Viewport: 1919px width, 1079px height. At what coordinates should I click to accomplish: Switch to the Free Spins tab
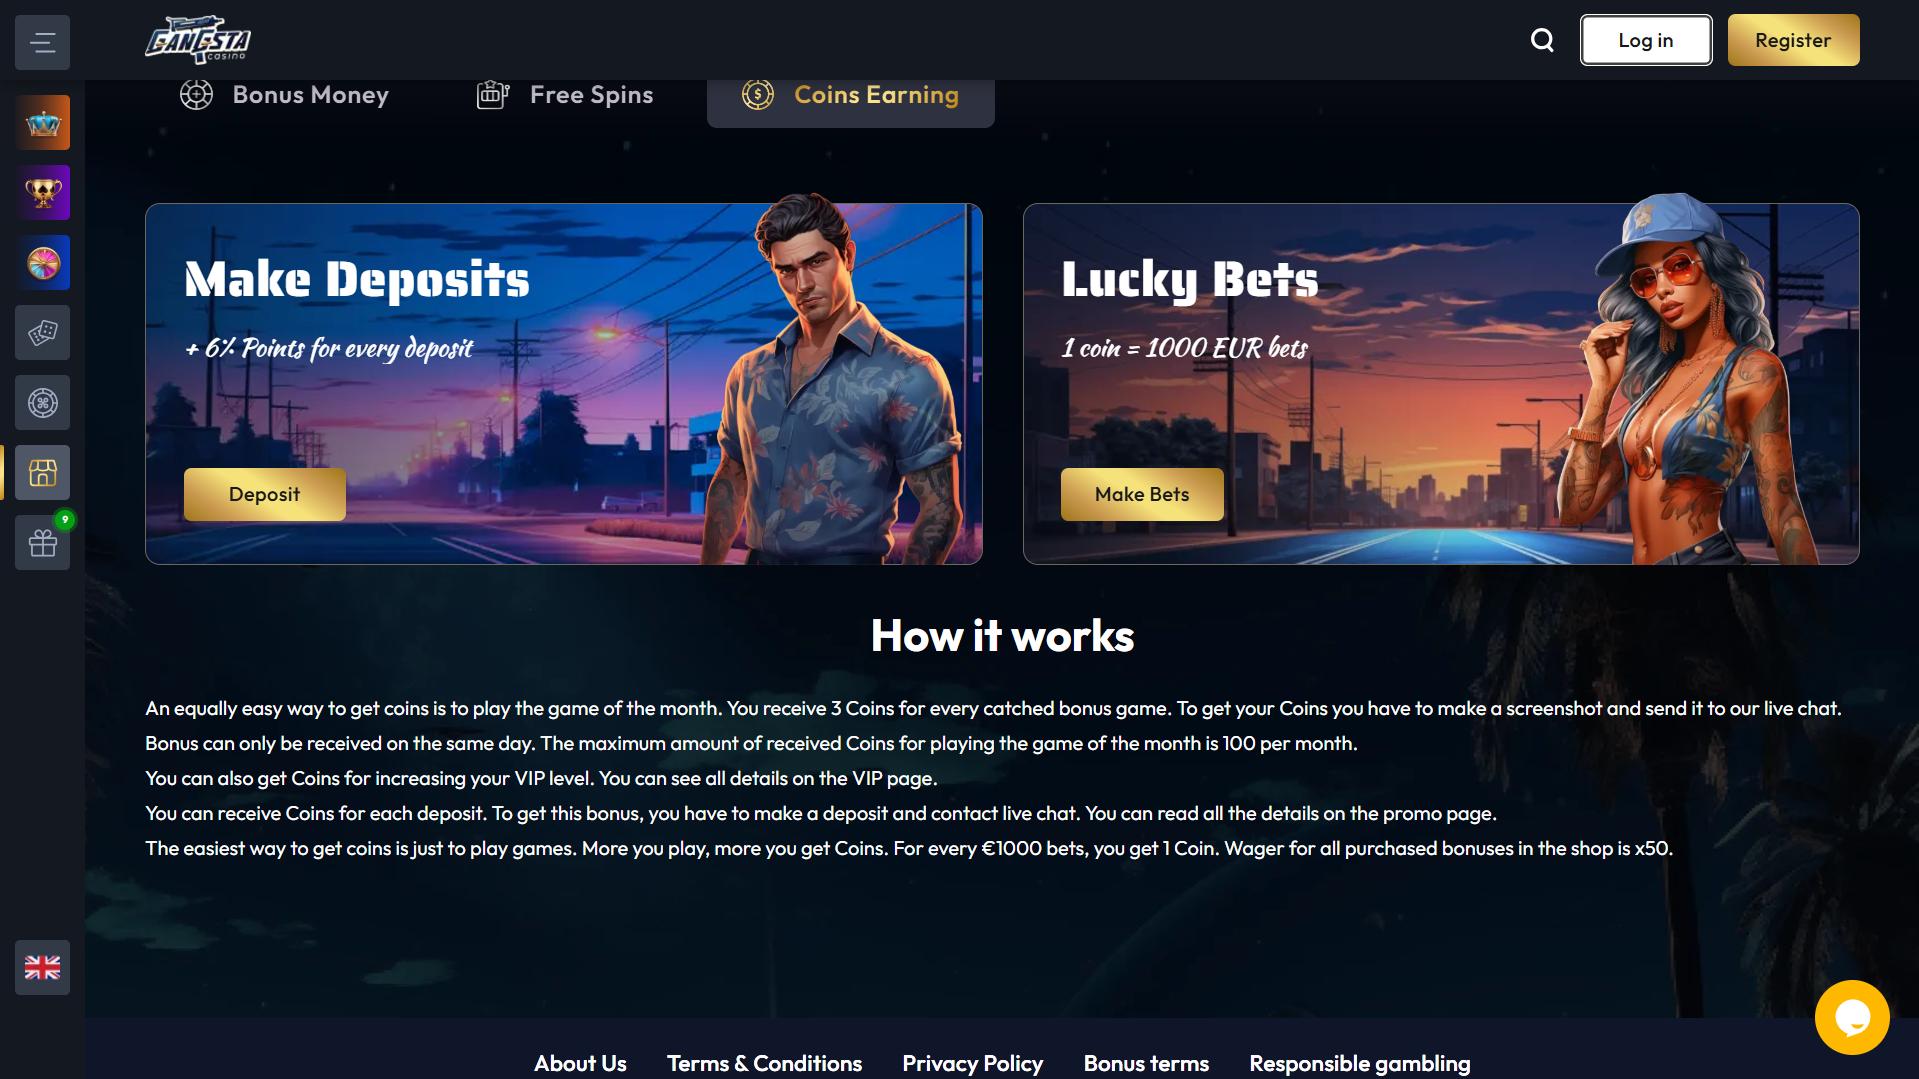tap(565, 95)
